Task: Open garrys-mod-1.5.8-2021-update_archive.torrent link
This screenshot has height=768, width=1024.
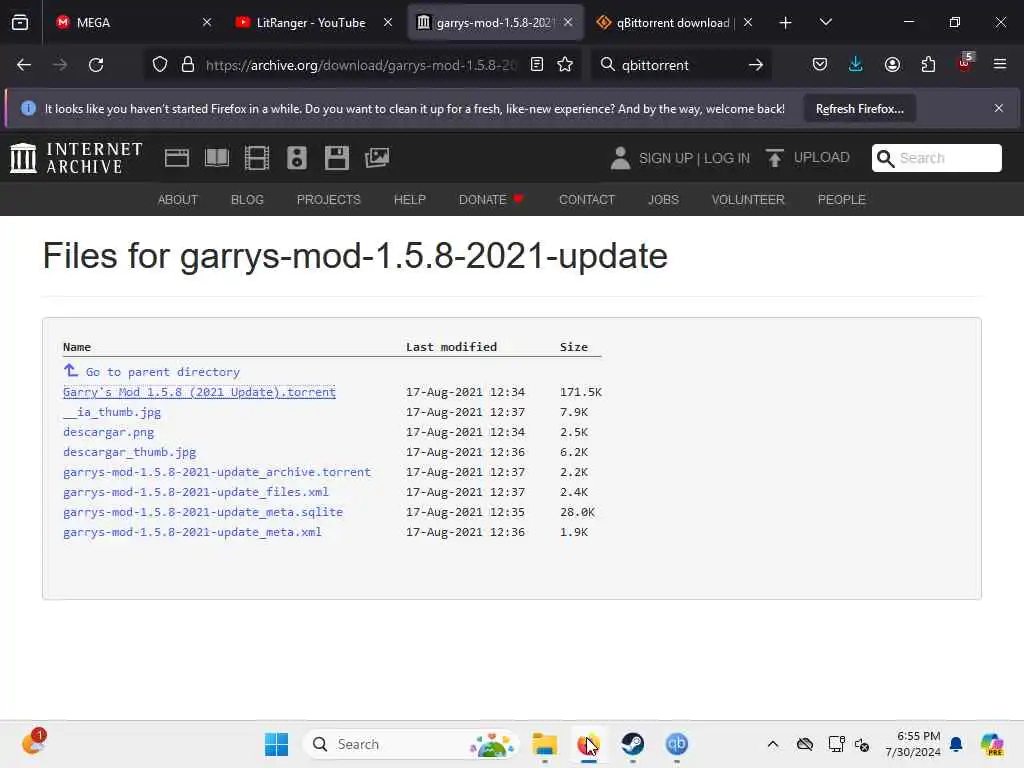Action: coord(217,472)
